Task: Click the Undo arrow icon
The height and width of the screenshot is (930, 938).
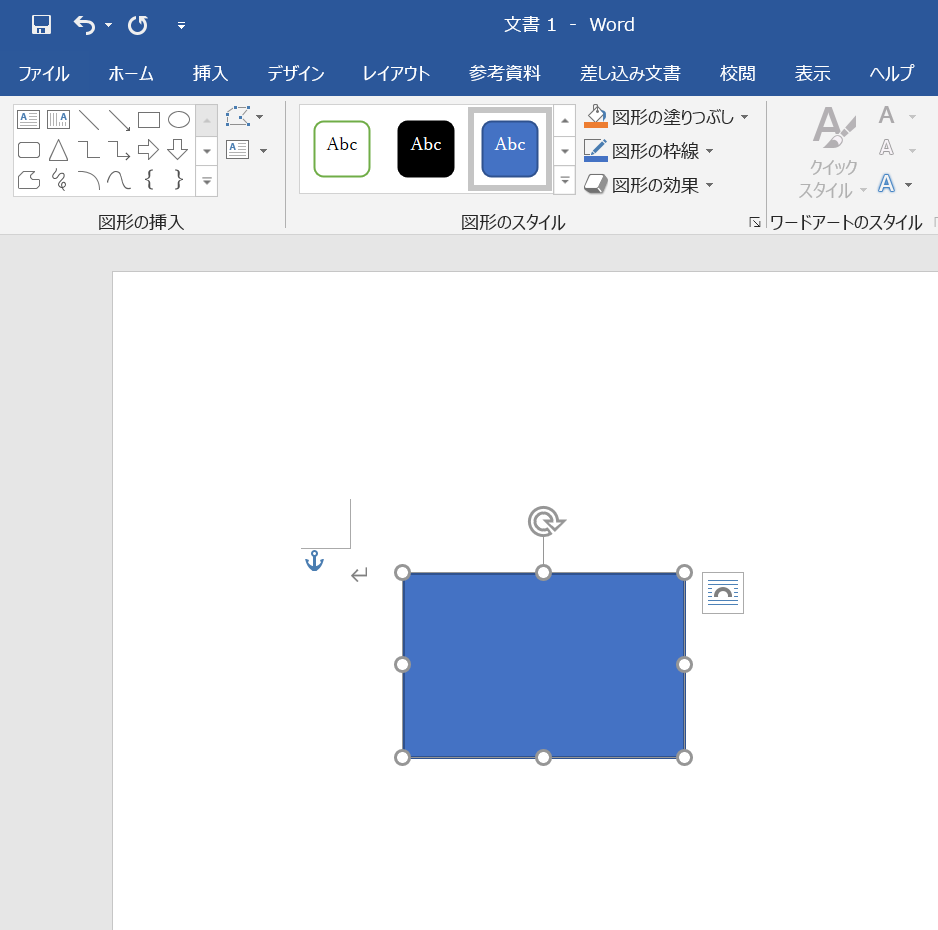Action: (x=85, y=25)
